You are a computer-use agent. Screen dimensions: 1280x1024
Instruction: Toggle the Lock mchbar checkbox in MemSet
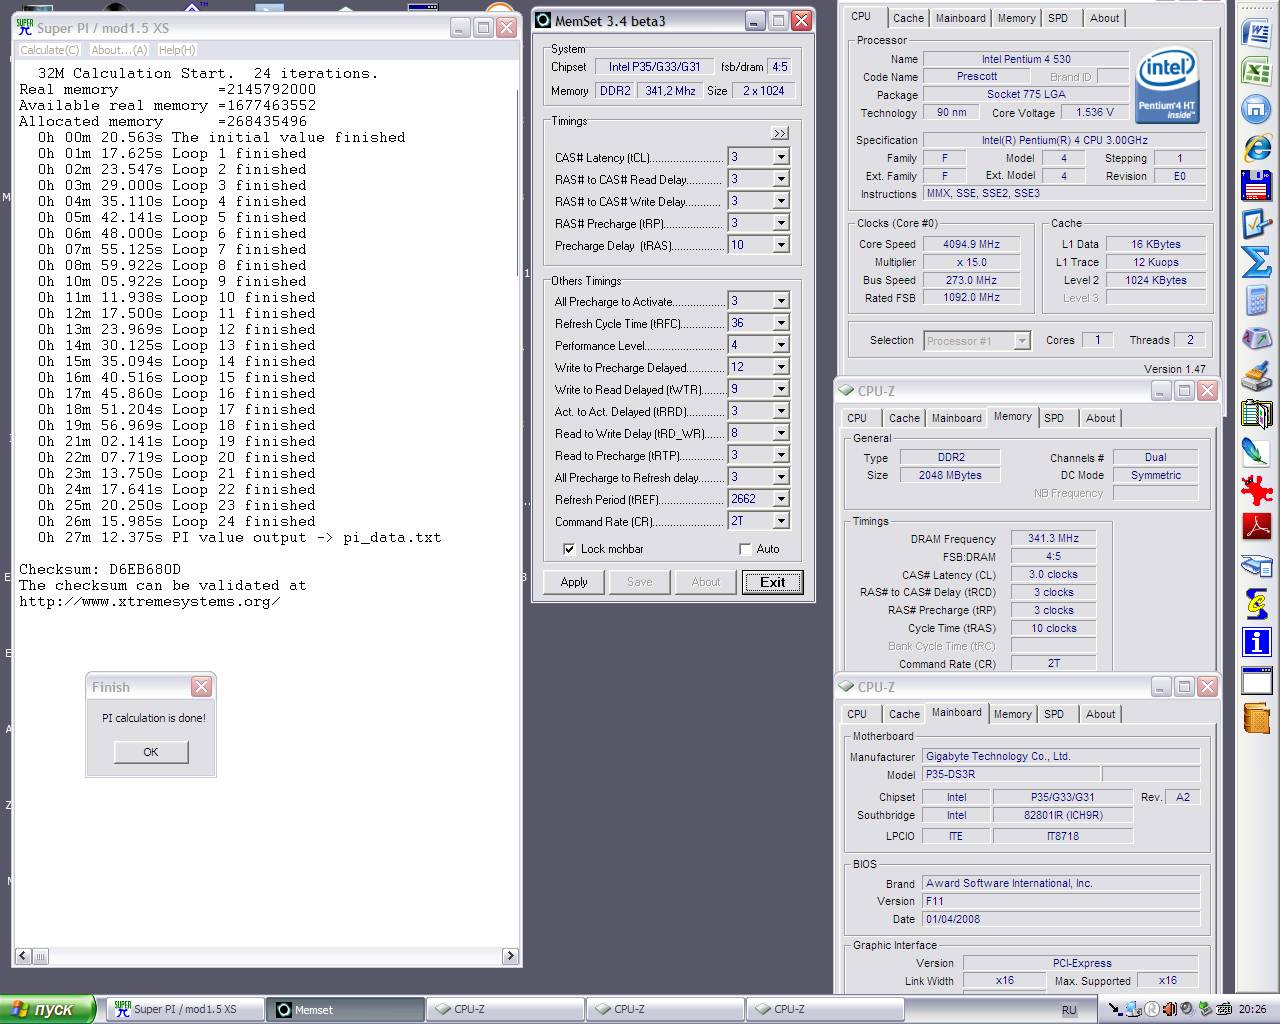[x=569, y=549]
